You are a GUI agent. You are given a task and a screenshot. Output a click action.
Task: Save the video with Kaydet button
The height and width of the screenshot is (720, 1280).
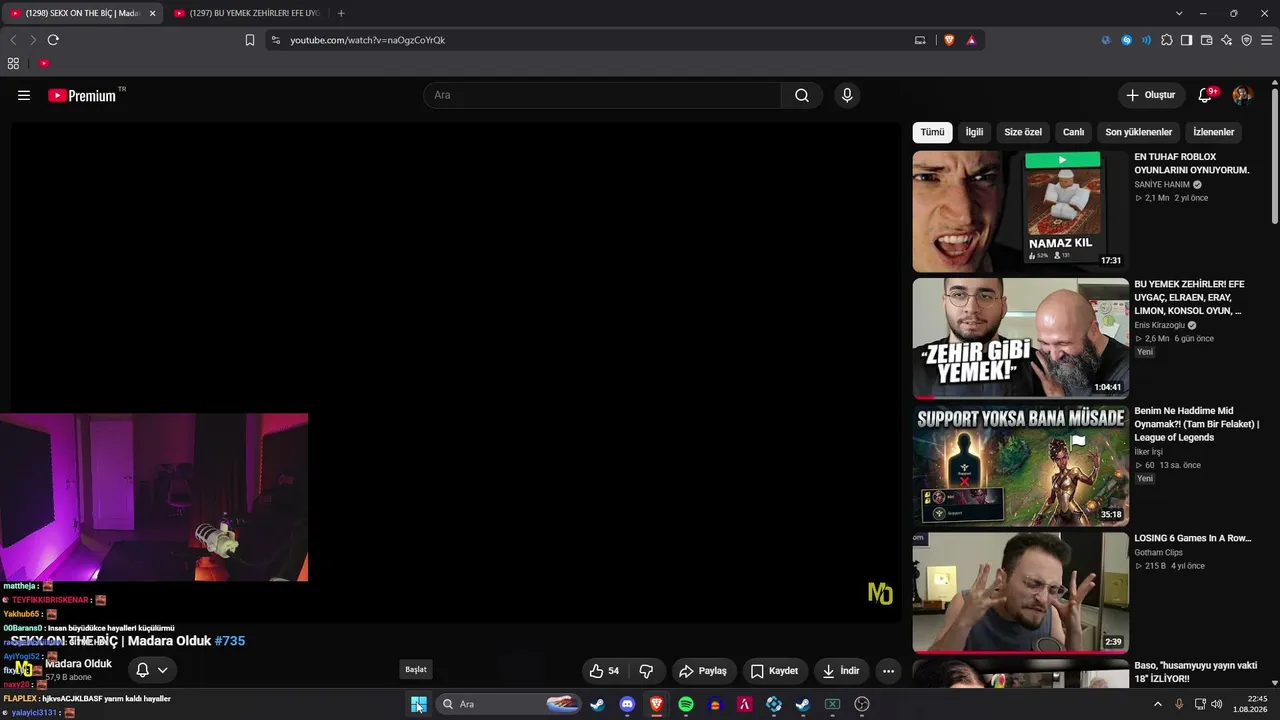pyautogui.click(x=775, y=671)
